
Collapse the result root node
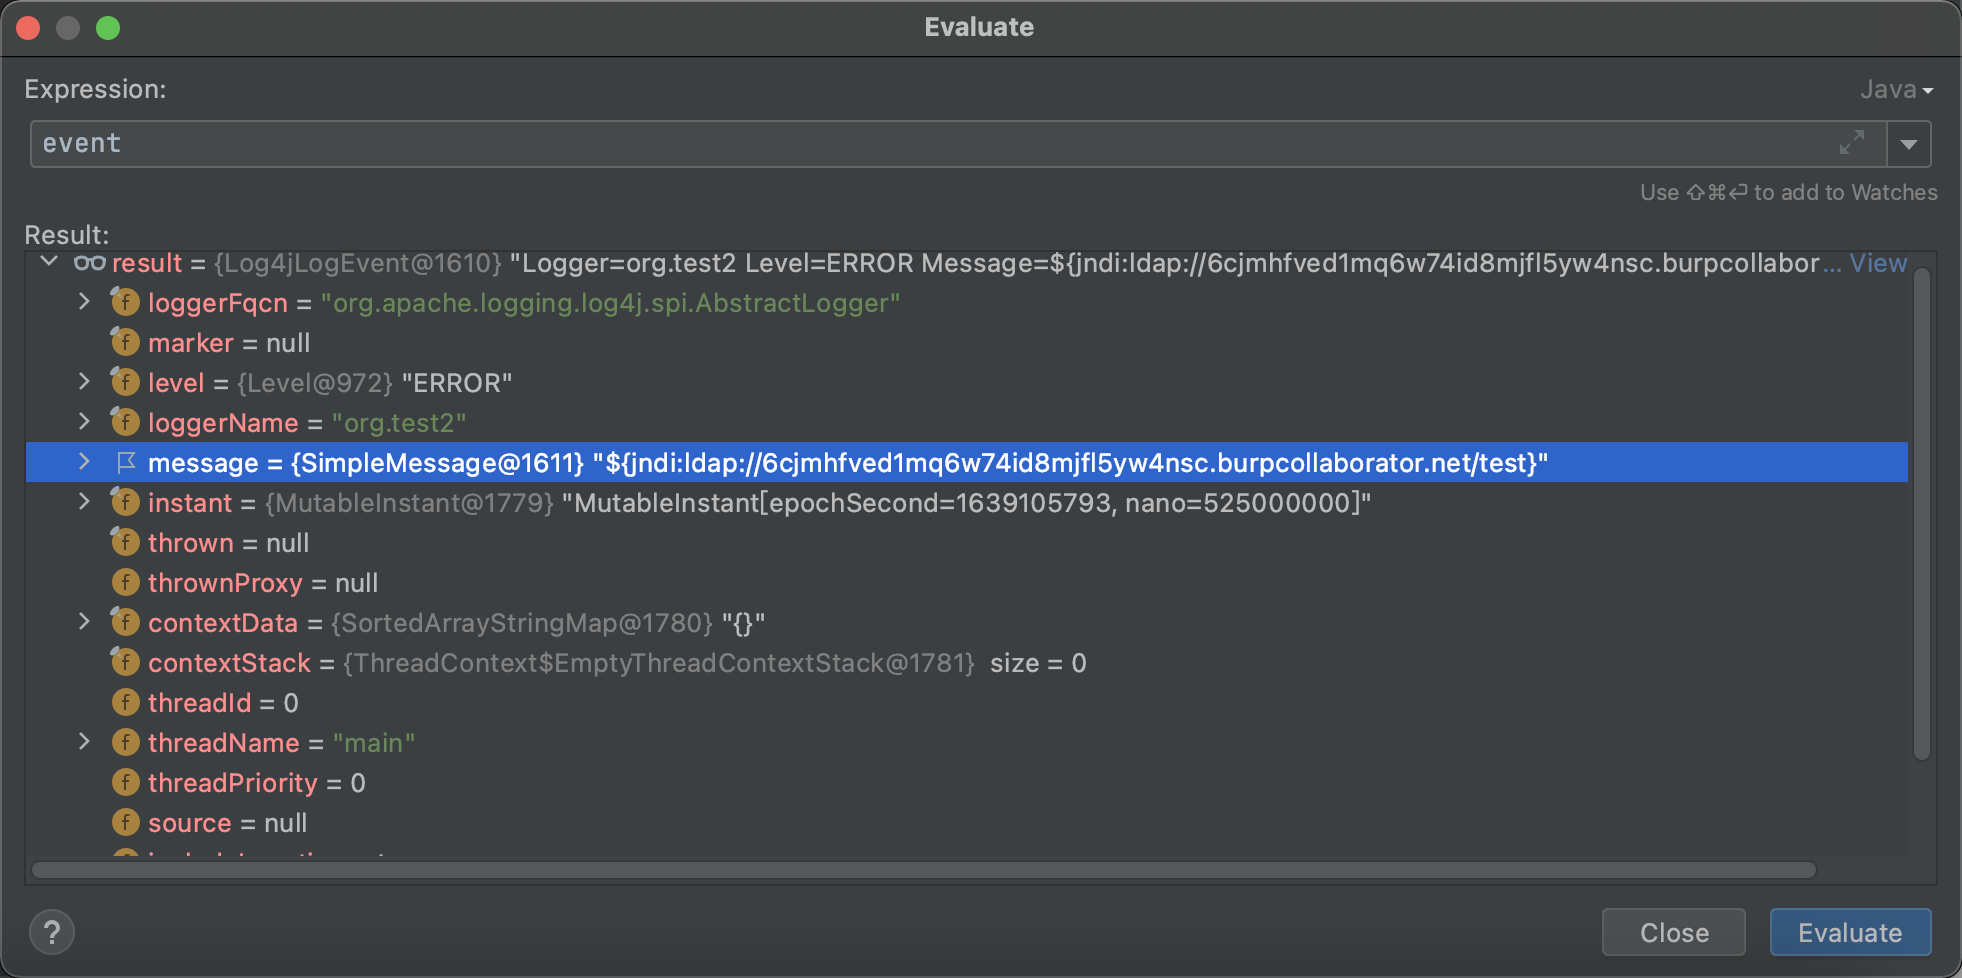point(48,262)
